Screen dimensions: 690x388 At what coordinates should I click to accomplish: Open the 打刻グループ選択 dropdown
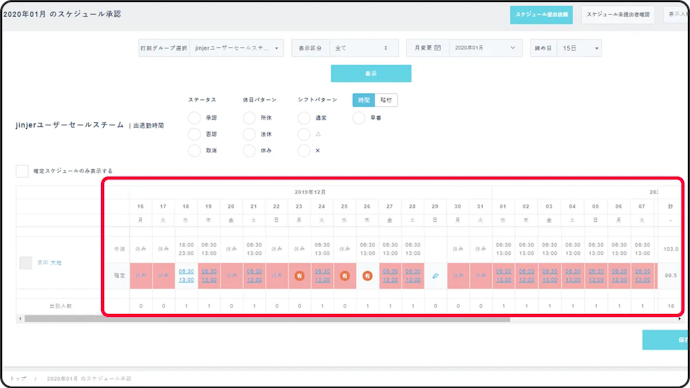[237, 48]
